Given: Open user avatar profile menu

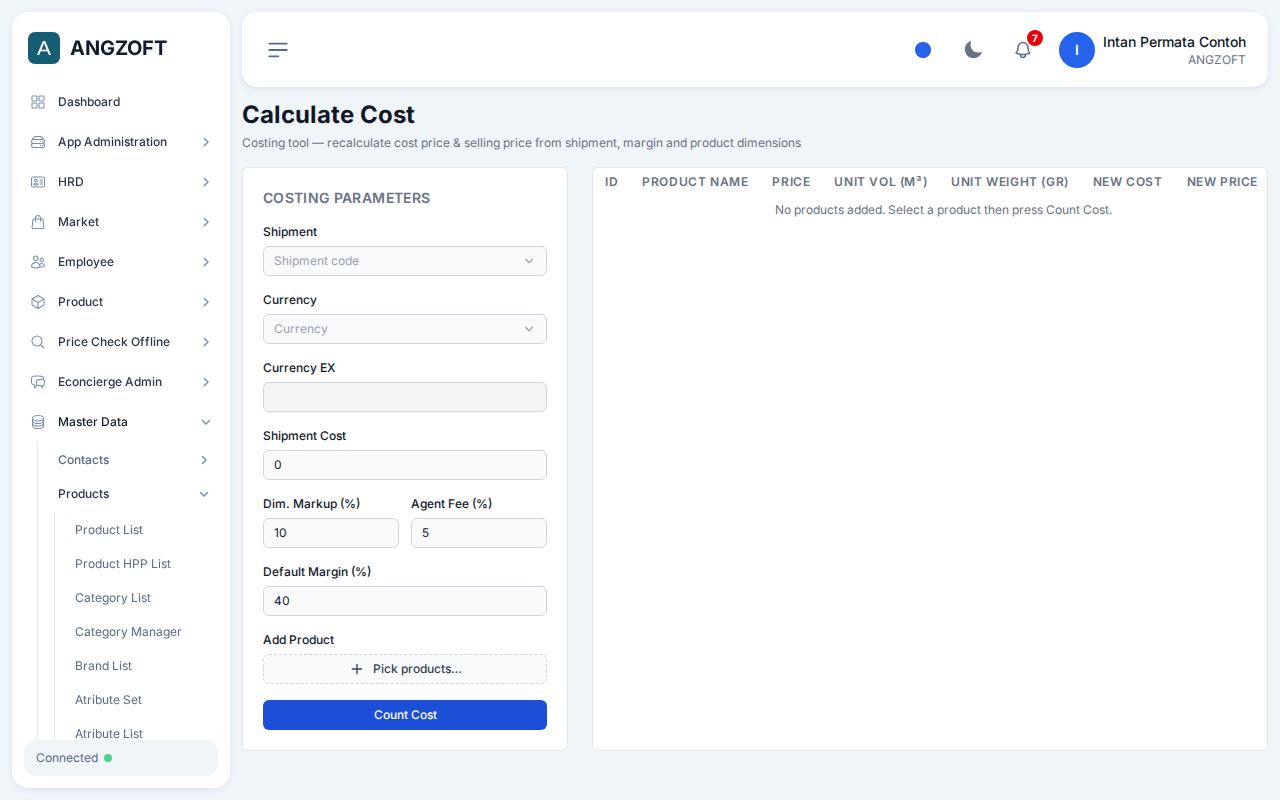Looking at the screenshot, I should (1077, 50).
